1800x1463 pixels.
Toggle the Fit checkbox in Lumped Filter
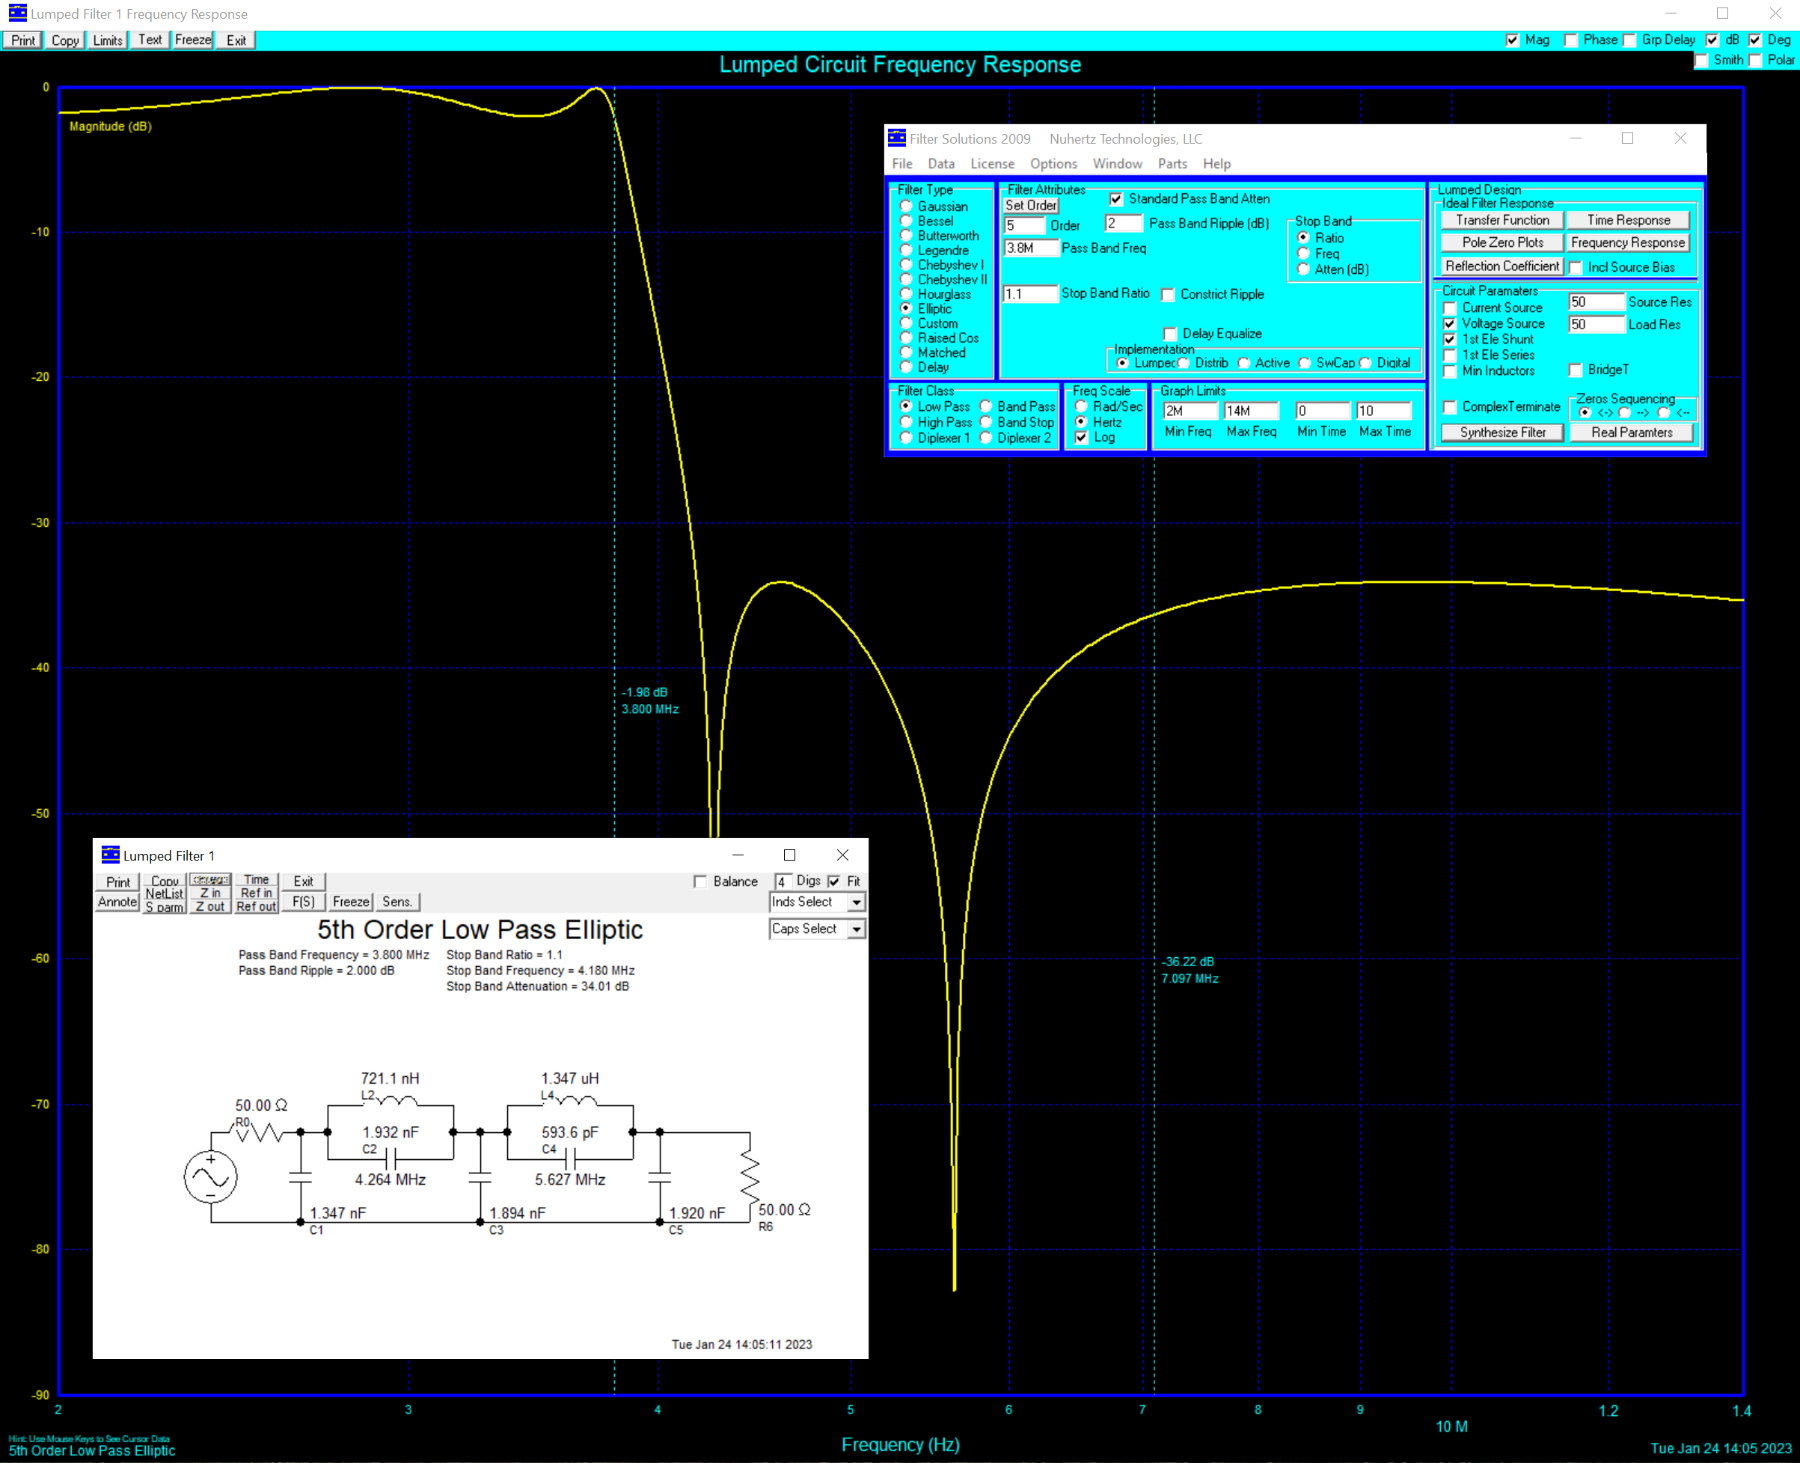point(834,882)
